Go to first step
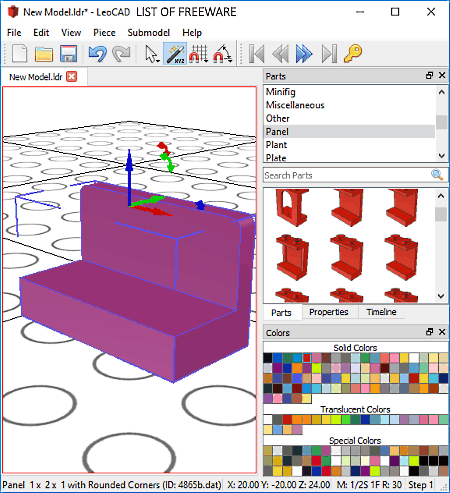Viewport: 450px width, 493px height. [257, 53]
